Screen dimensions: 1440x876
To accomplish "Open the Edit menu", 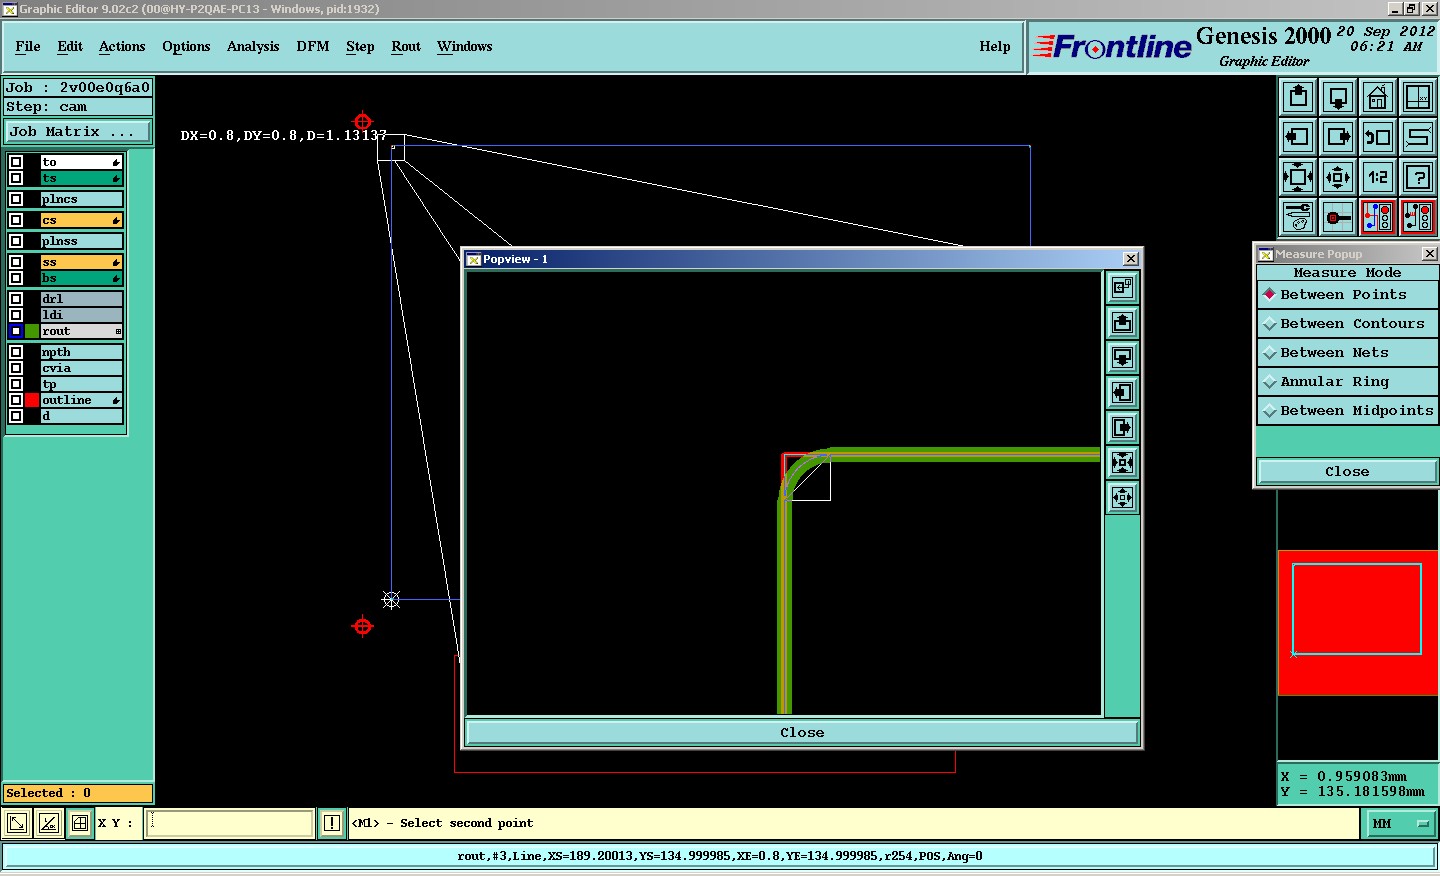I will 70,47.
